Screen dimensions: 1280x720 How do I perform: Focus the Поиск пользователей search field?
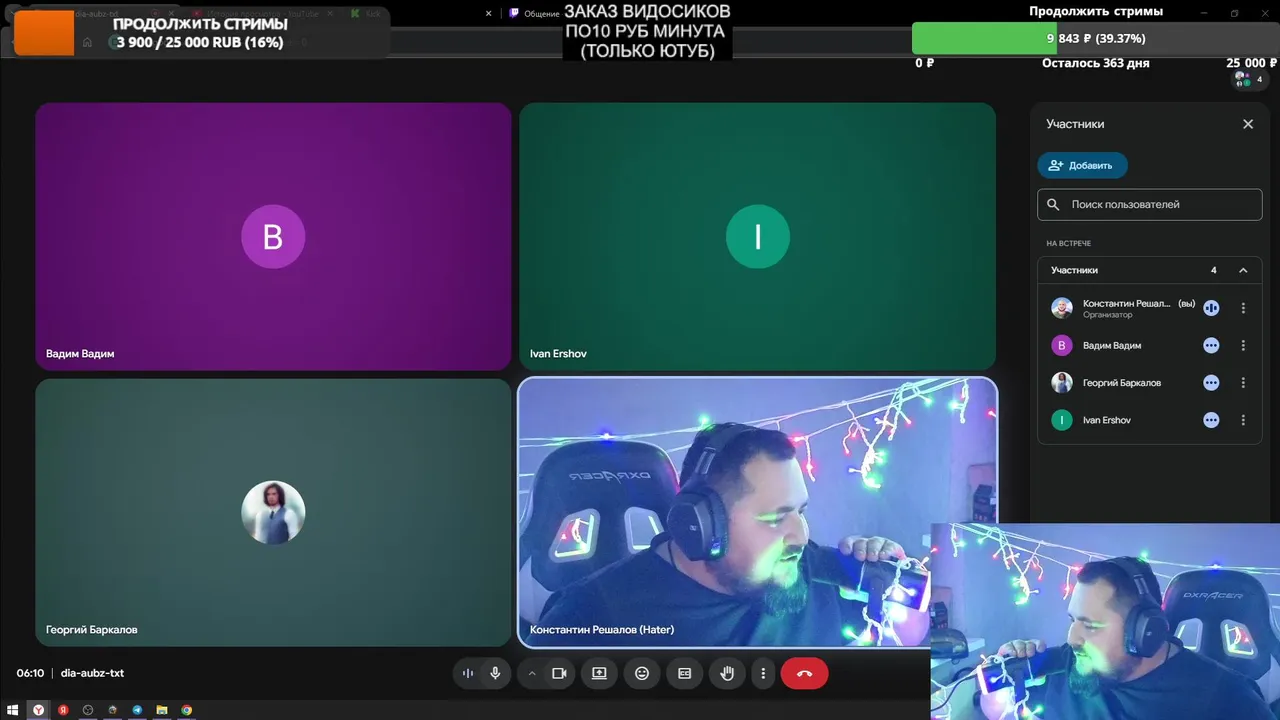click(x=1150, y=204)
